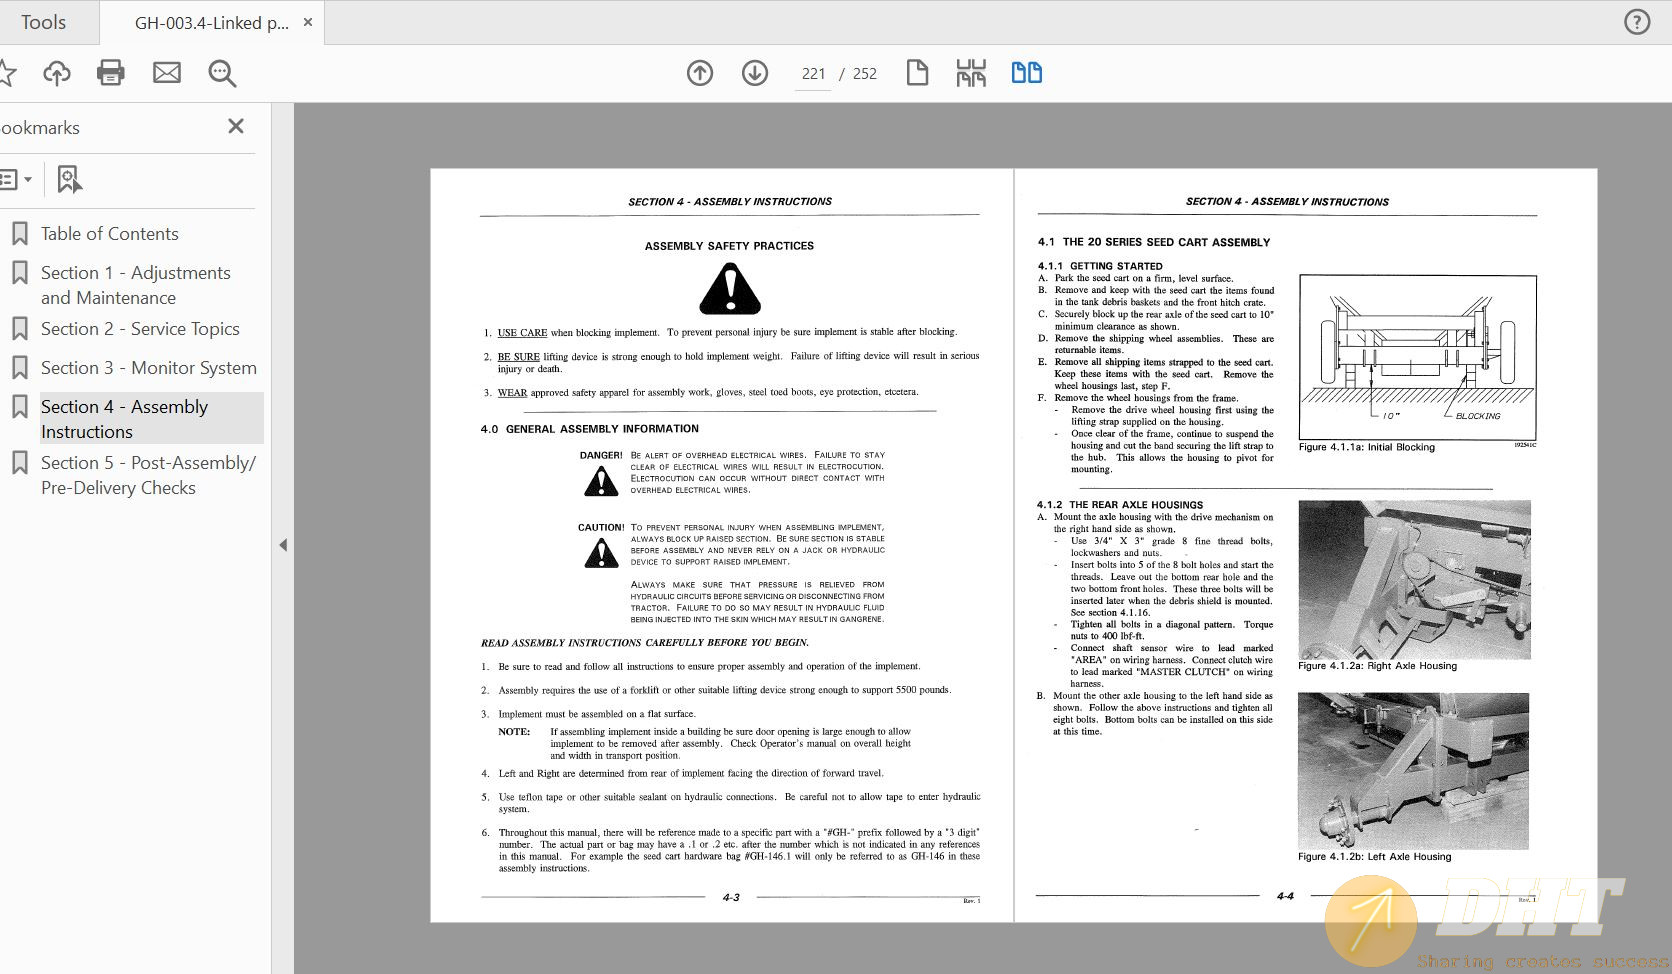Close the Bookmarks panel
Image resolution: width=1672 pixels, height=974 pixels.
[x=236, y=126]
